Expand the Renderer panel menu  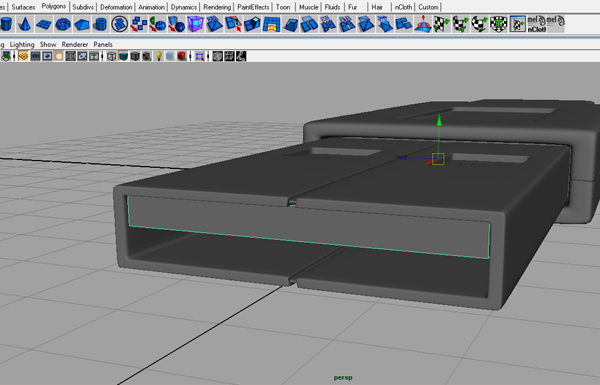(x=75, y=44)
